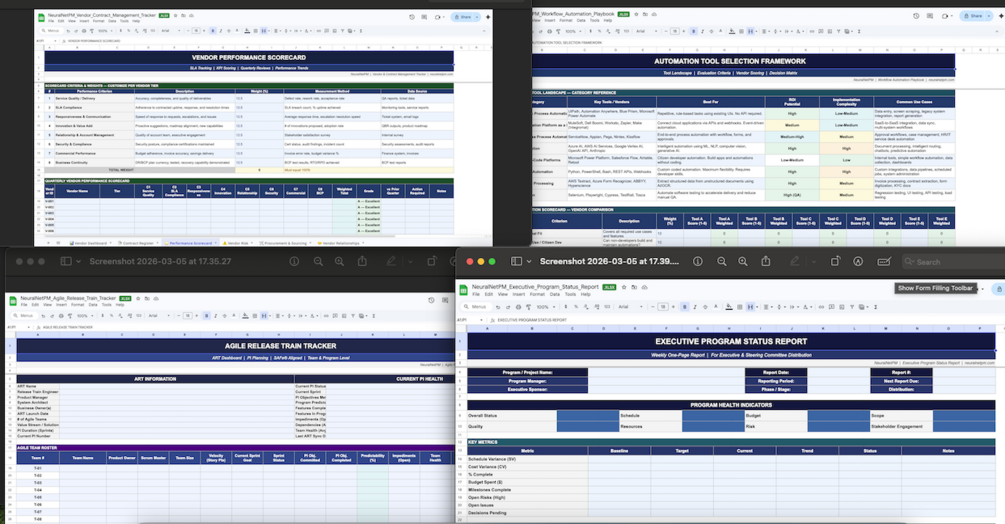Image resolution: width=1005 pixels, height=524 pixels.
Task: Click print icon in Executive Status Report toolbar
Action: pos(519,307)
